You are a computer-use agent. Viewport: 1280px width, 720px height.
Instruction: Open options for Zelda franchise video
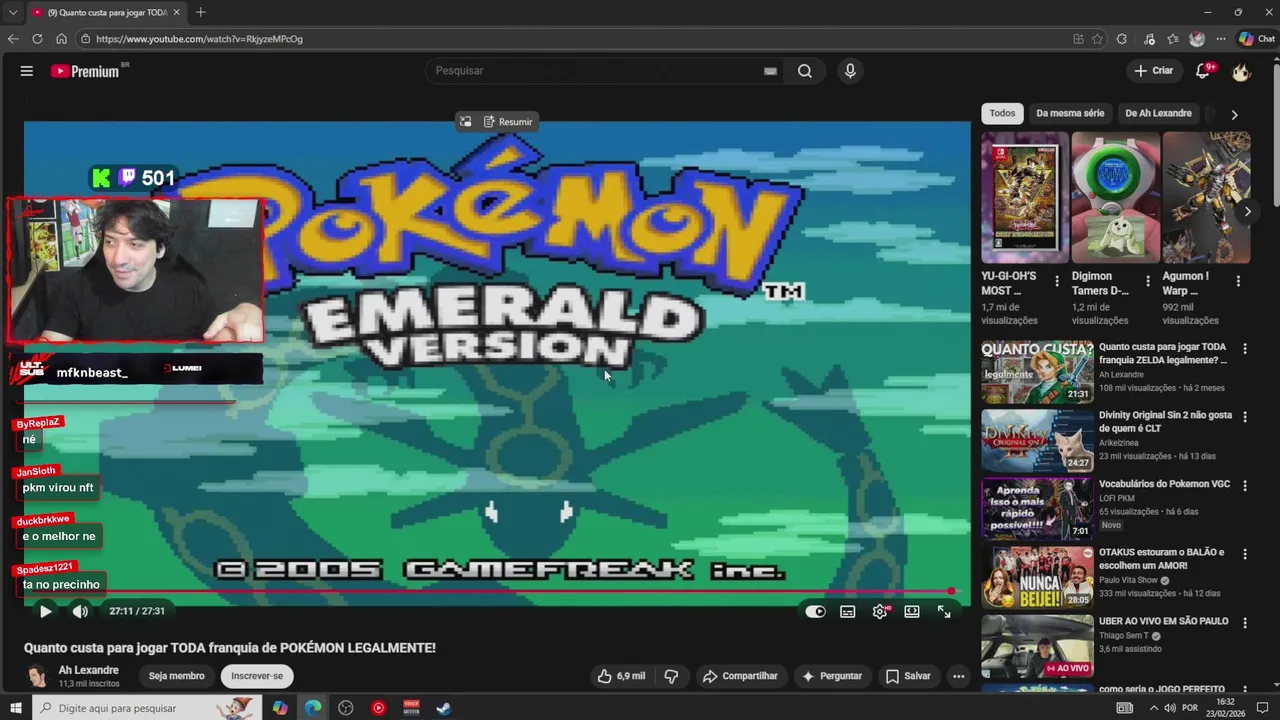click(1245, 349)
